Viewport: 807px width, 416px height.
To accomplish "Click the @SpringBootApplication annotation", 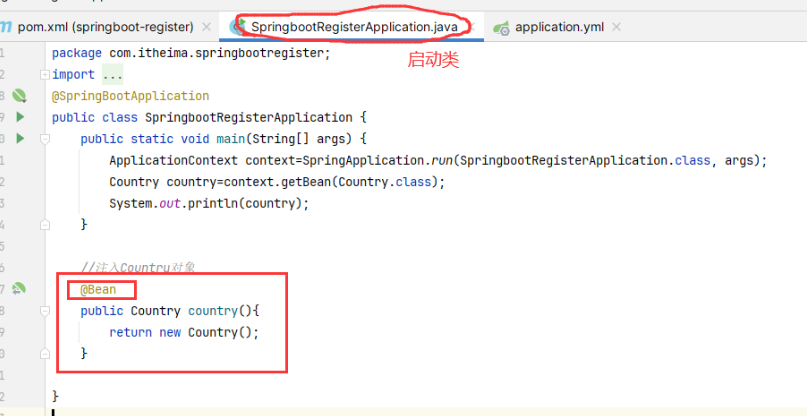I will coord(131,96).
